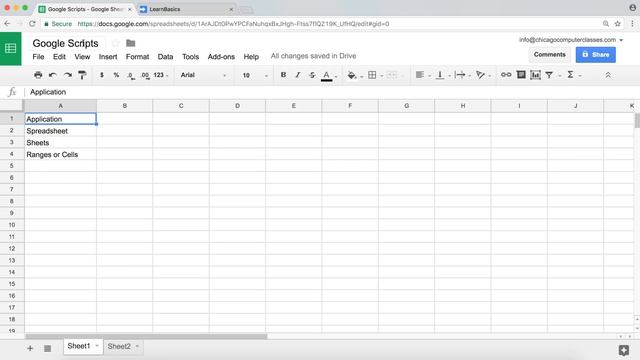The image size is (640, 360).
Task: Open the File menu
Action: (38, 57)
